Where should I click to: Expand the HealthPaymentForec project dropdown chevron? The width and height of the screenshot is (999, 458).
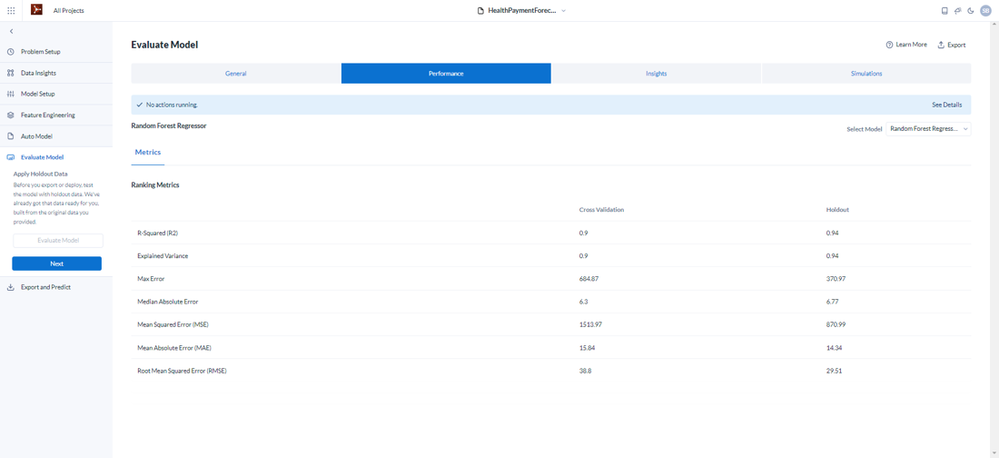tap(563, 11)
